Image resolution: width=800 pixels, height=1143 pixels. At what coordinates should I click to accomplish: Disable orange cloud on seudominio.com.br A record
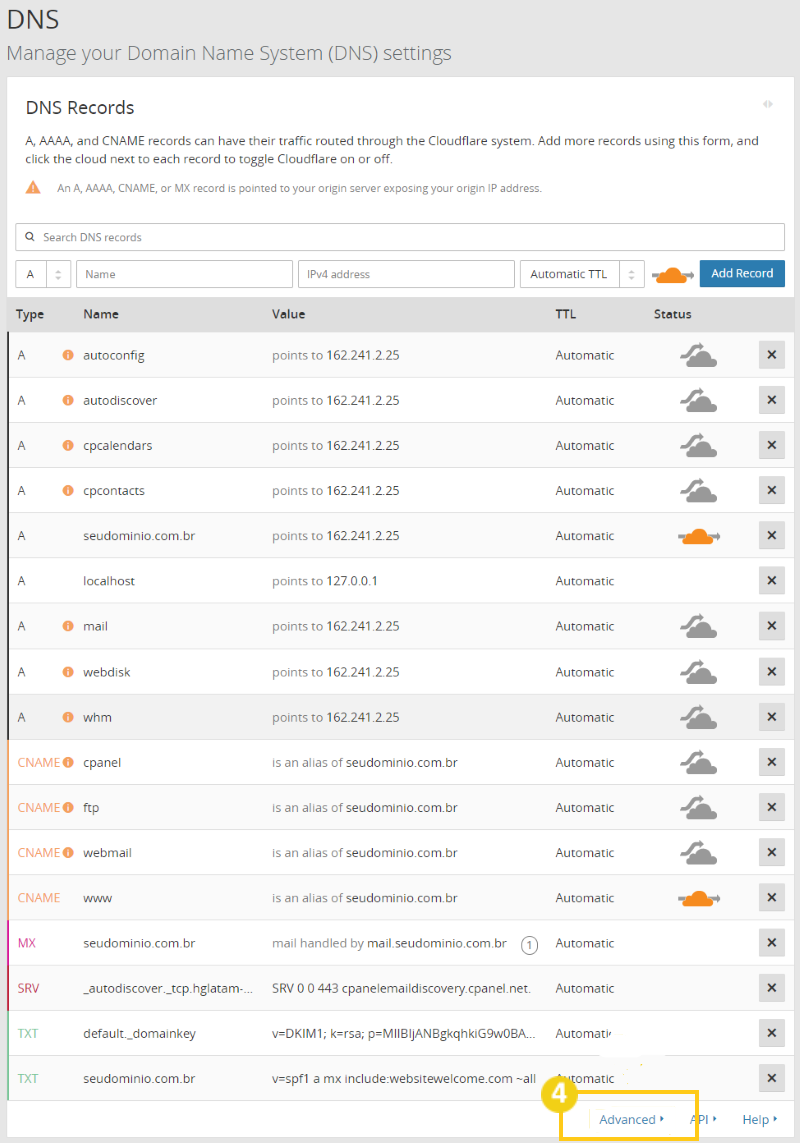pos(699,536)
